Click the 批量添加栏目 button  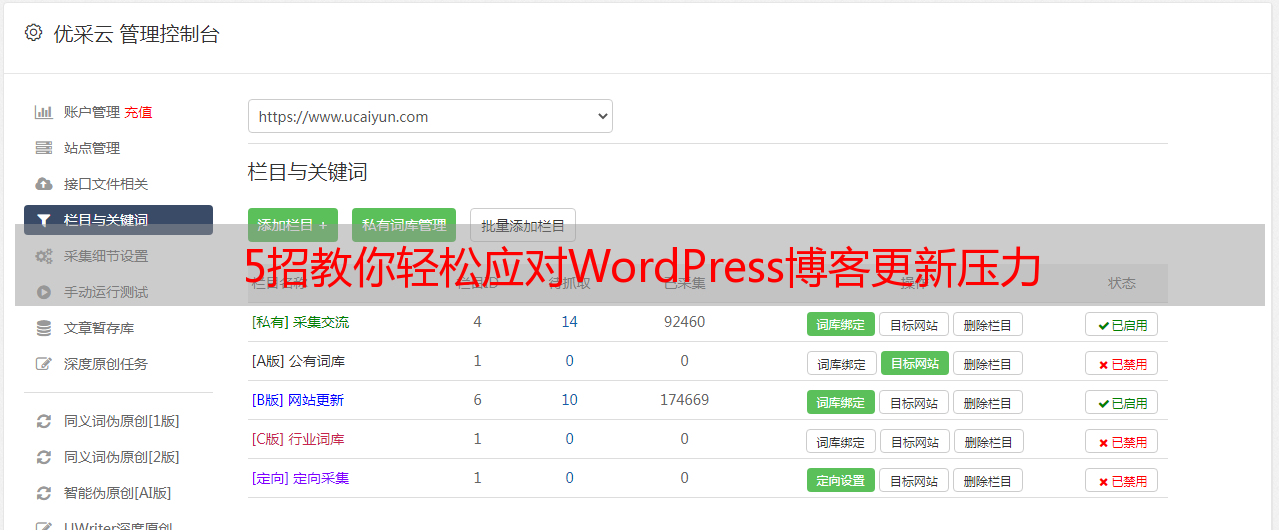click(x=523, y=225)
